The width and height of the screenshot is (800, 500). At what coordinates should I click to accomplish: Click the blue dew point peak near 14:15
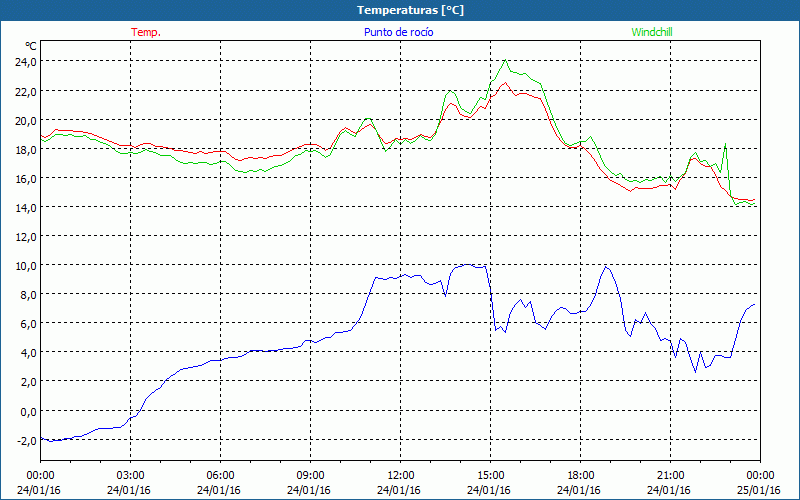pos(468,264)
